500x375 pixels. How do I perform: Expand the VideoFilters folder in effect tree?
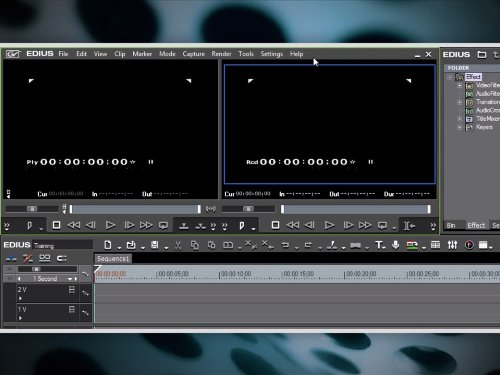tap(460, 85)
